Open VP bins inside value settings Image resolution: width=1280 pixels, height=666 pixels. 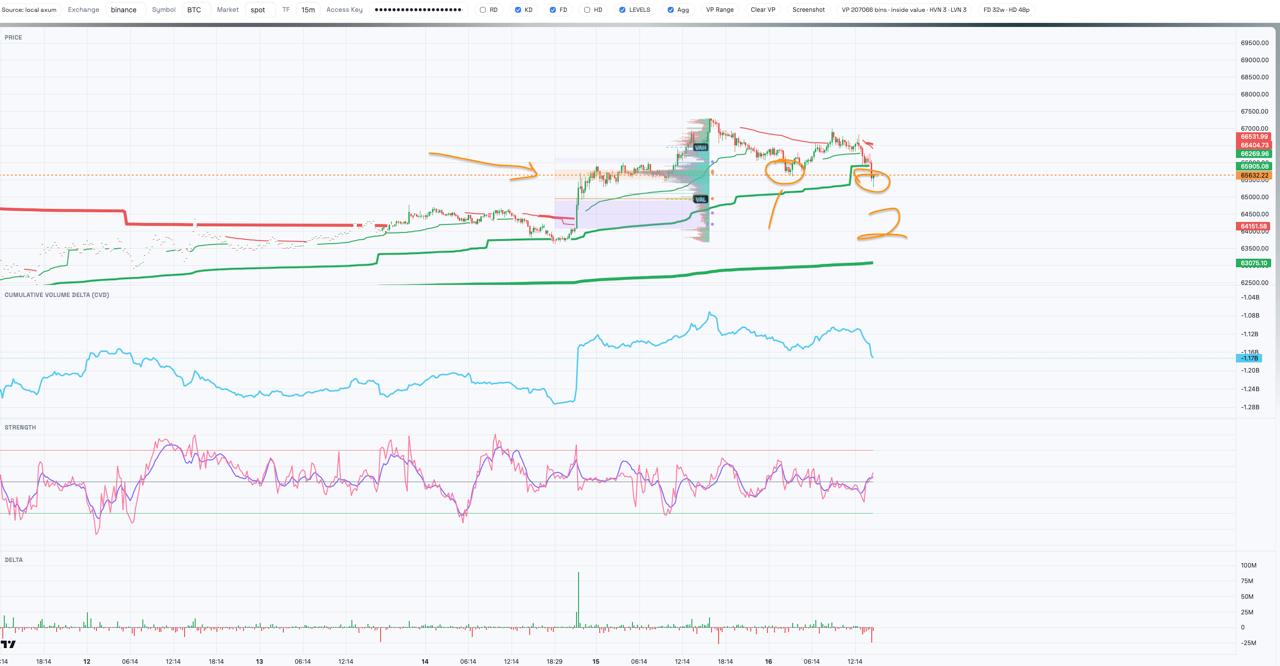click(x=904, y=10)
